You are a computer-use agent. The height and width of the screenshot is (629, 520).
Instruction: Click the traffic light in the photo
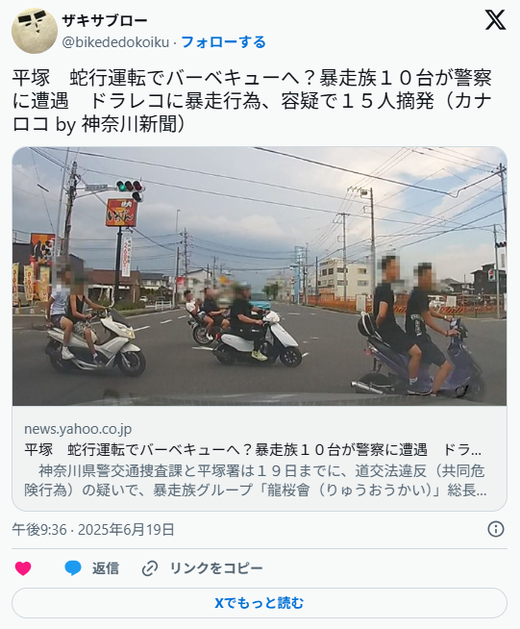point(130,189)
